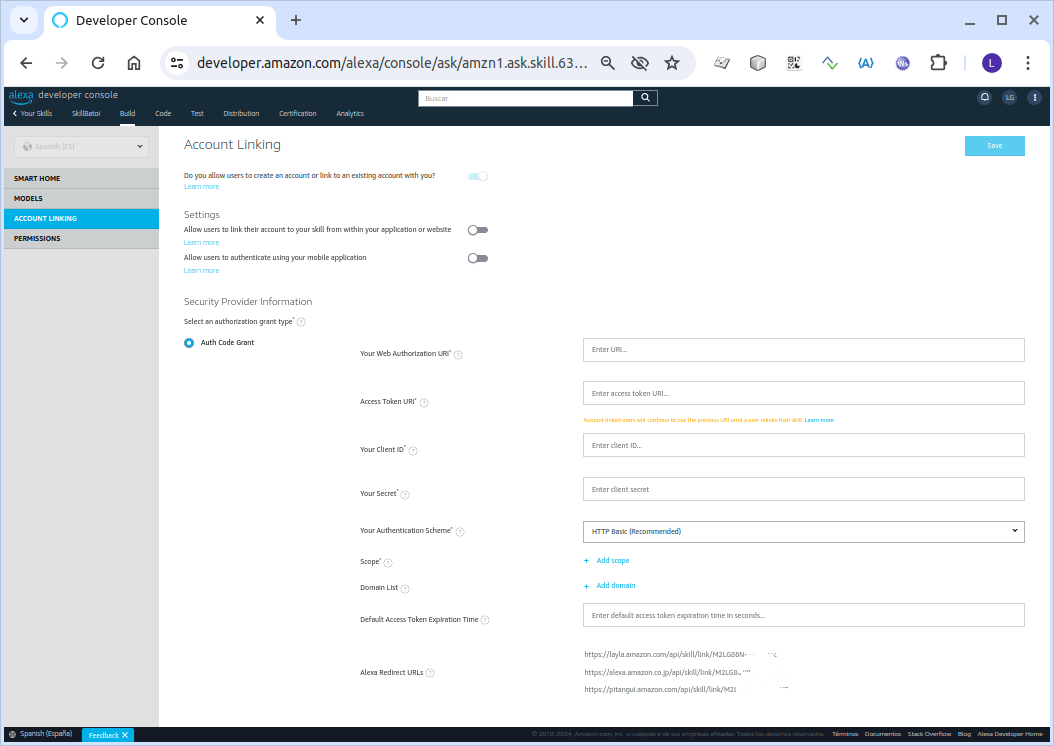Click the Web Authorization URI input field
The image size is (1054, 746).
[803, 350]
